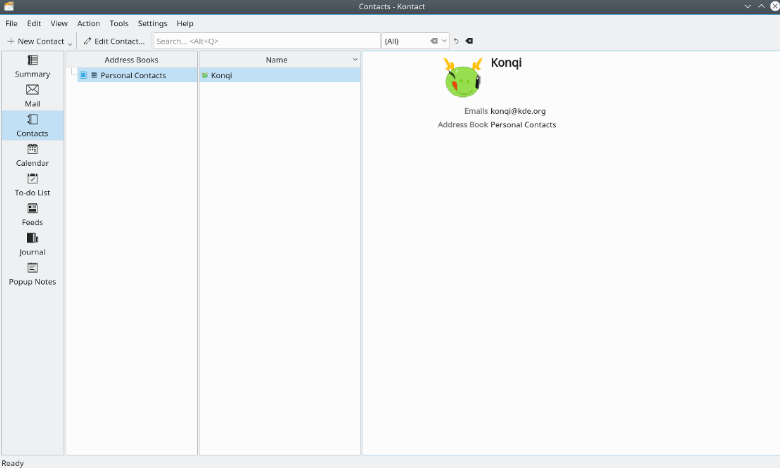The width and height of the screenshot is (780, 468).
Task: Minimize the Kontact window
Action: coord(748,6)
